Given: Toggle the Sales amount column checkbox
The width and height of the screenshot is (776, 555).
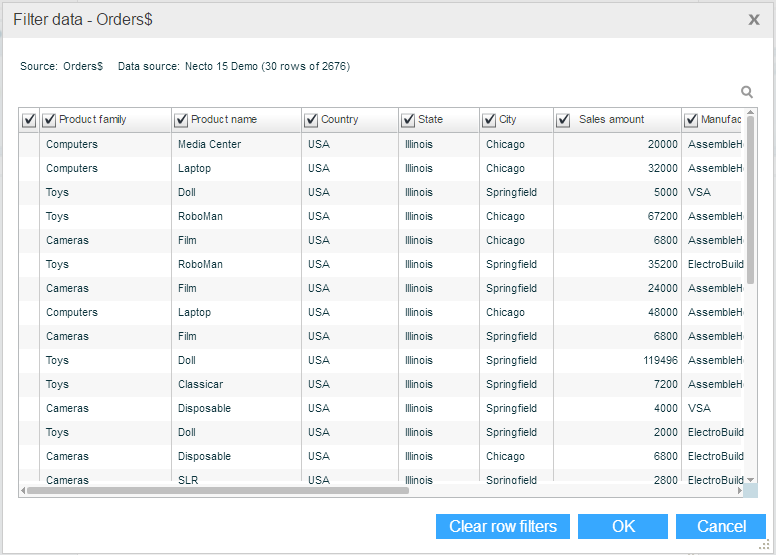Looking at the screenshot, I should point(563,120).
